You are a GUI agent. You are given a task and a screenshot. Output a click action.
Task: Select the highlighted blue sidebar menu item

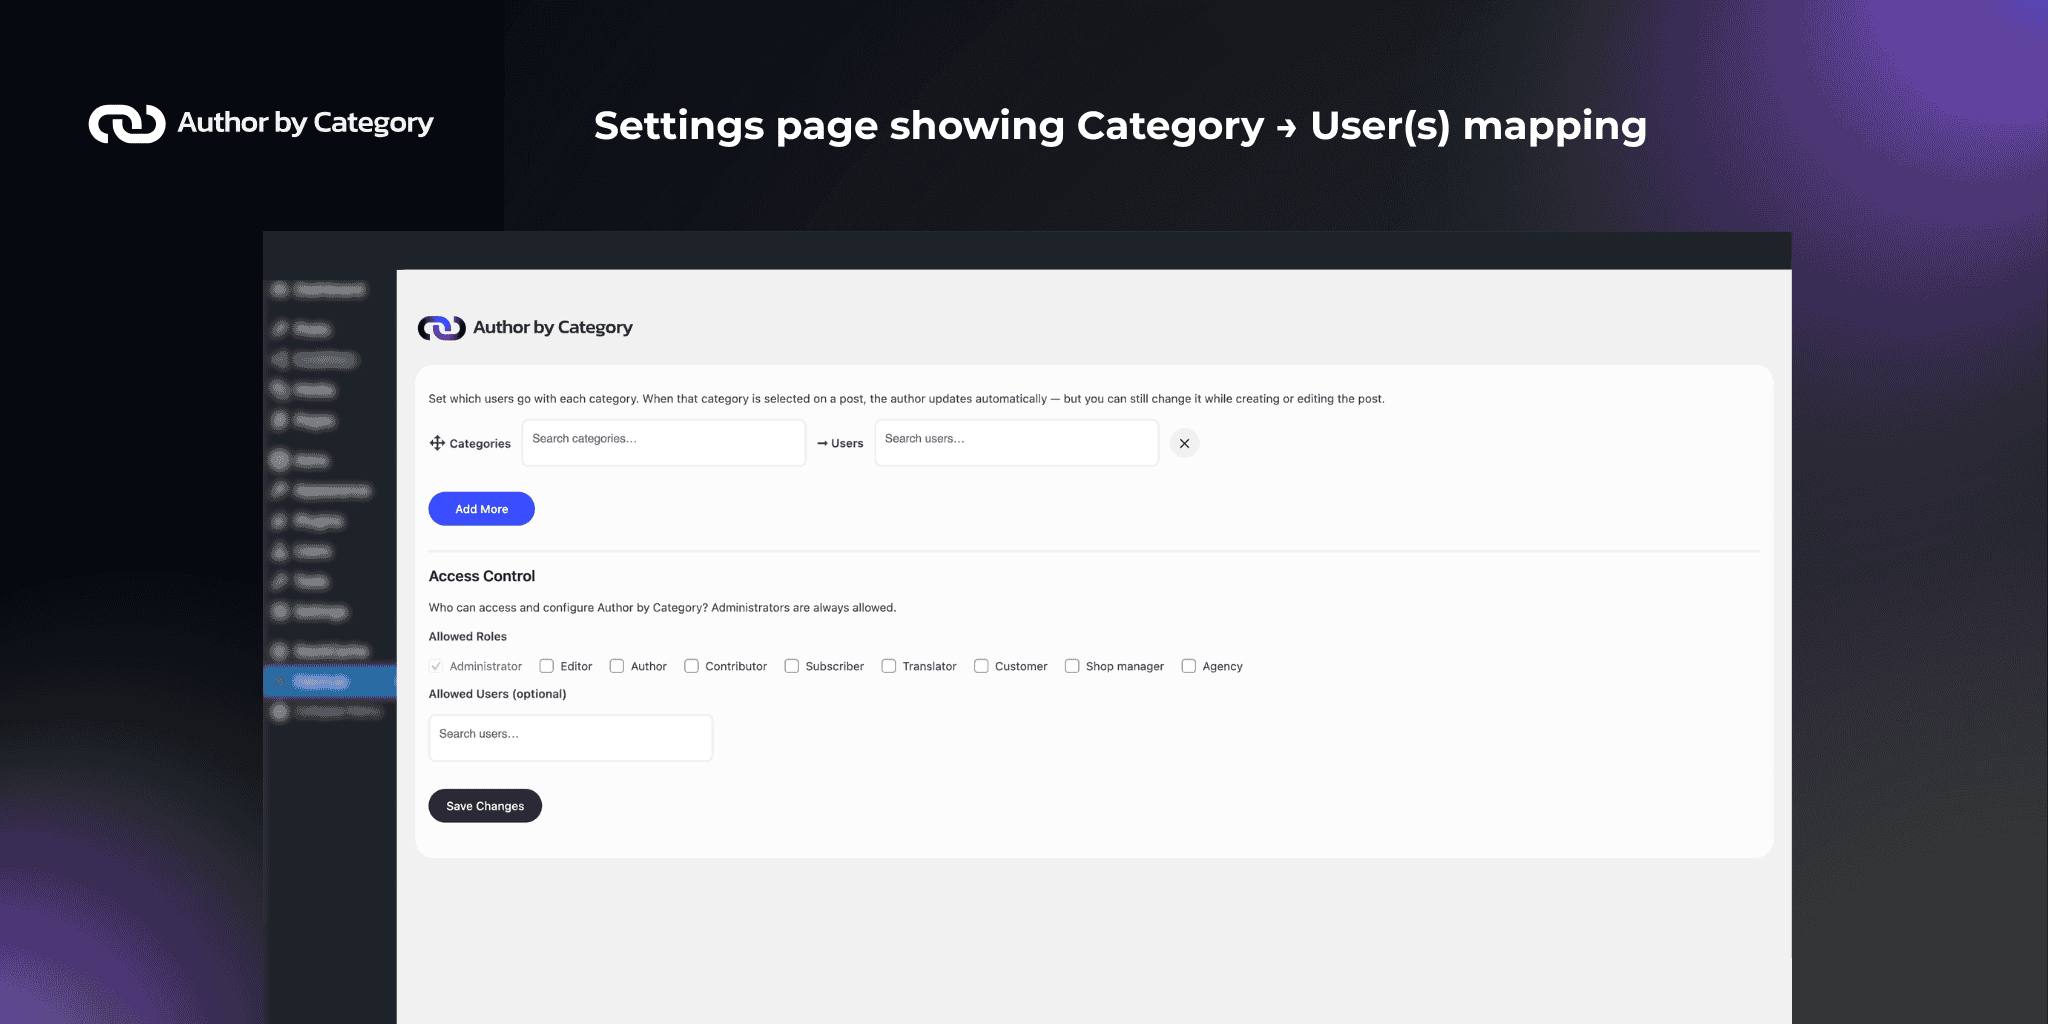point(329,682)
